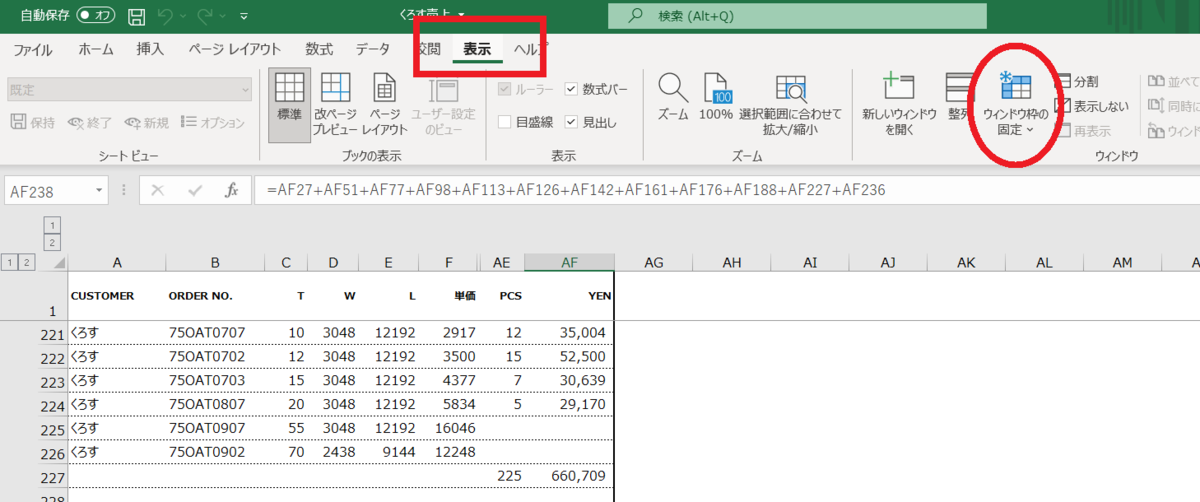Viewport: 1200px width, 502px height.
Task: Switch to ページ レイアウト view
Action: (x=384, y=104)
